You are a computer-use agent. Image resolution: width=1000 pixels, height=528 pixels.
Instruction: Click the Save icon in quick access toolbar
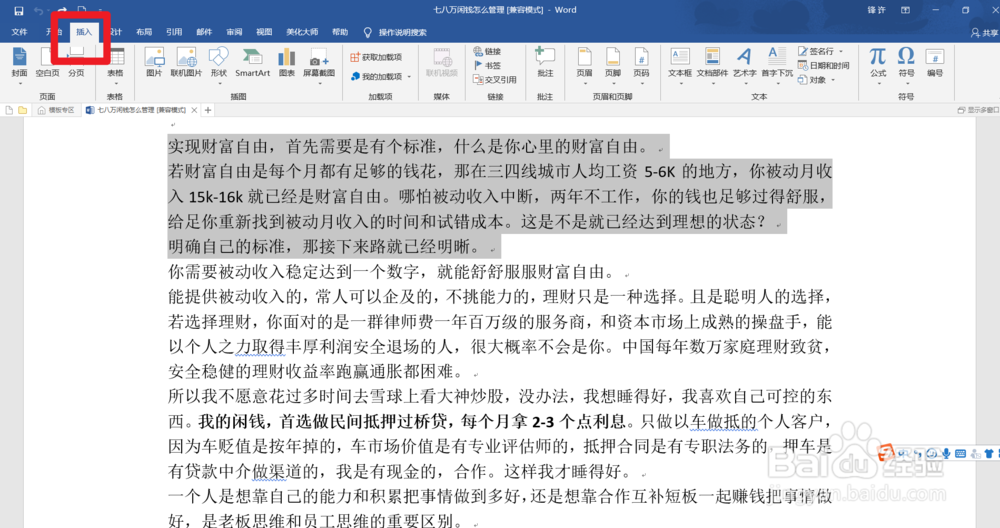pos(18,10)
